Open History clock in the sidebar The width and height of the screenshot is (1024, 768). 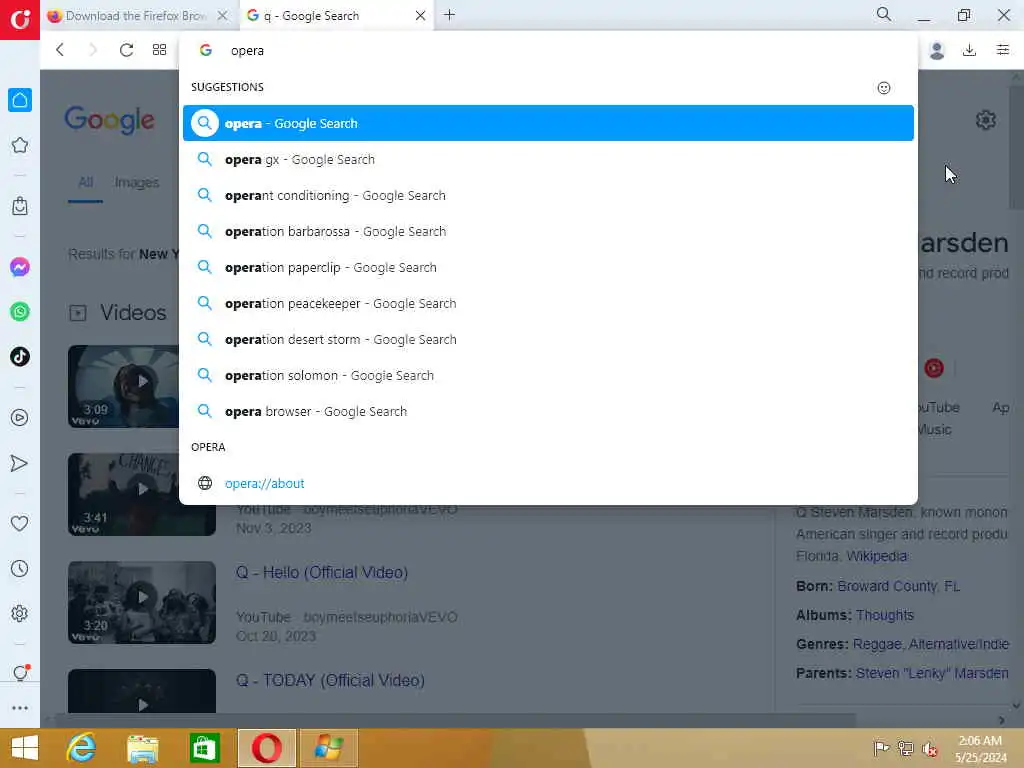pyautogui.click(x=20, y=568)
